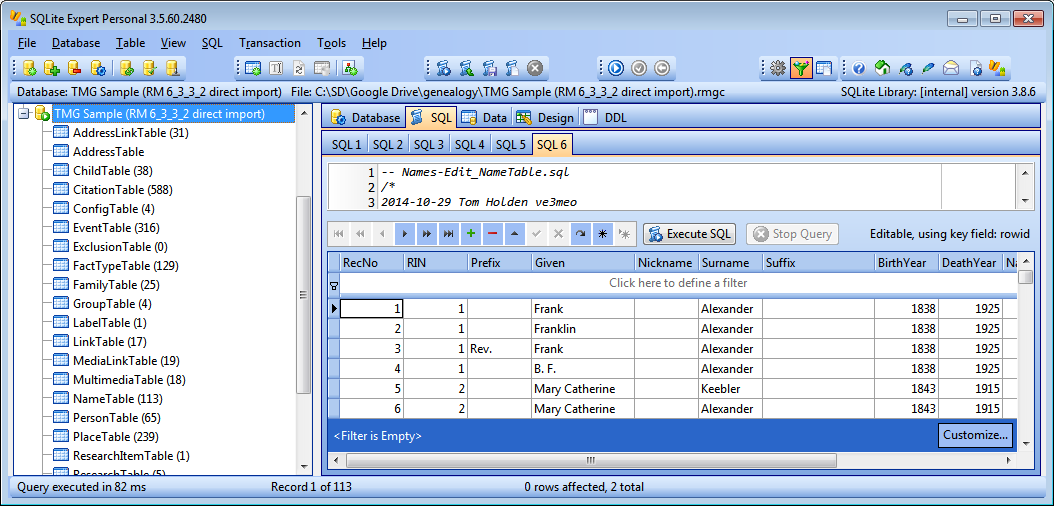
Task: Click the blue question mark Help icon
Action: pyautogui.click(x=859, y=68)
